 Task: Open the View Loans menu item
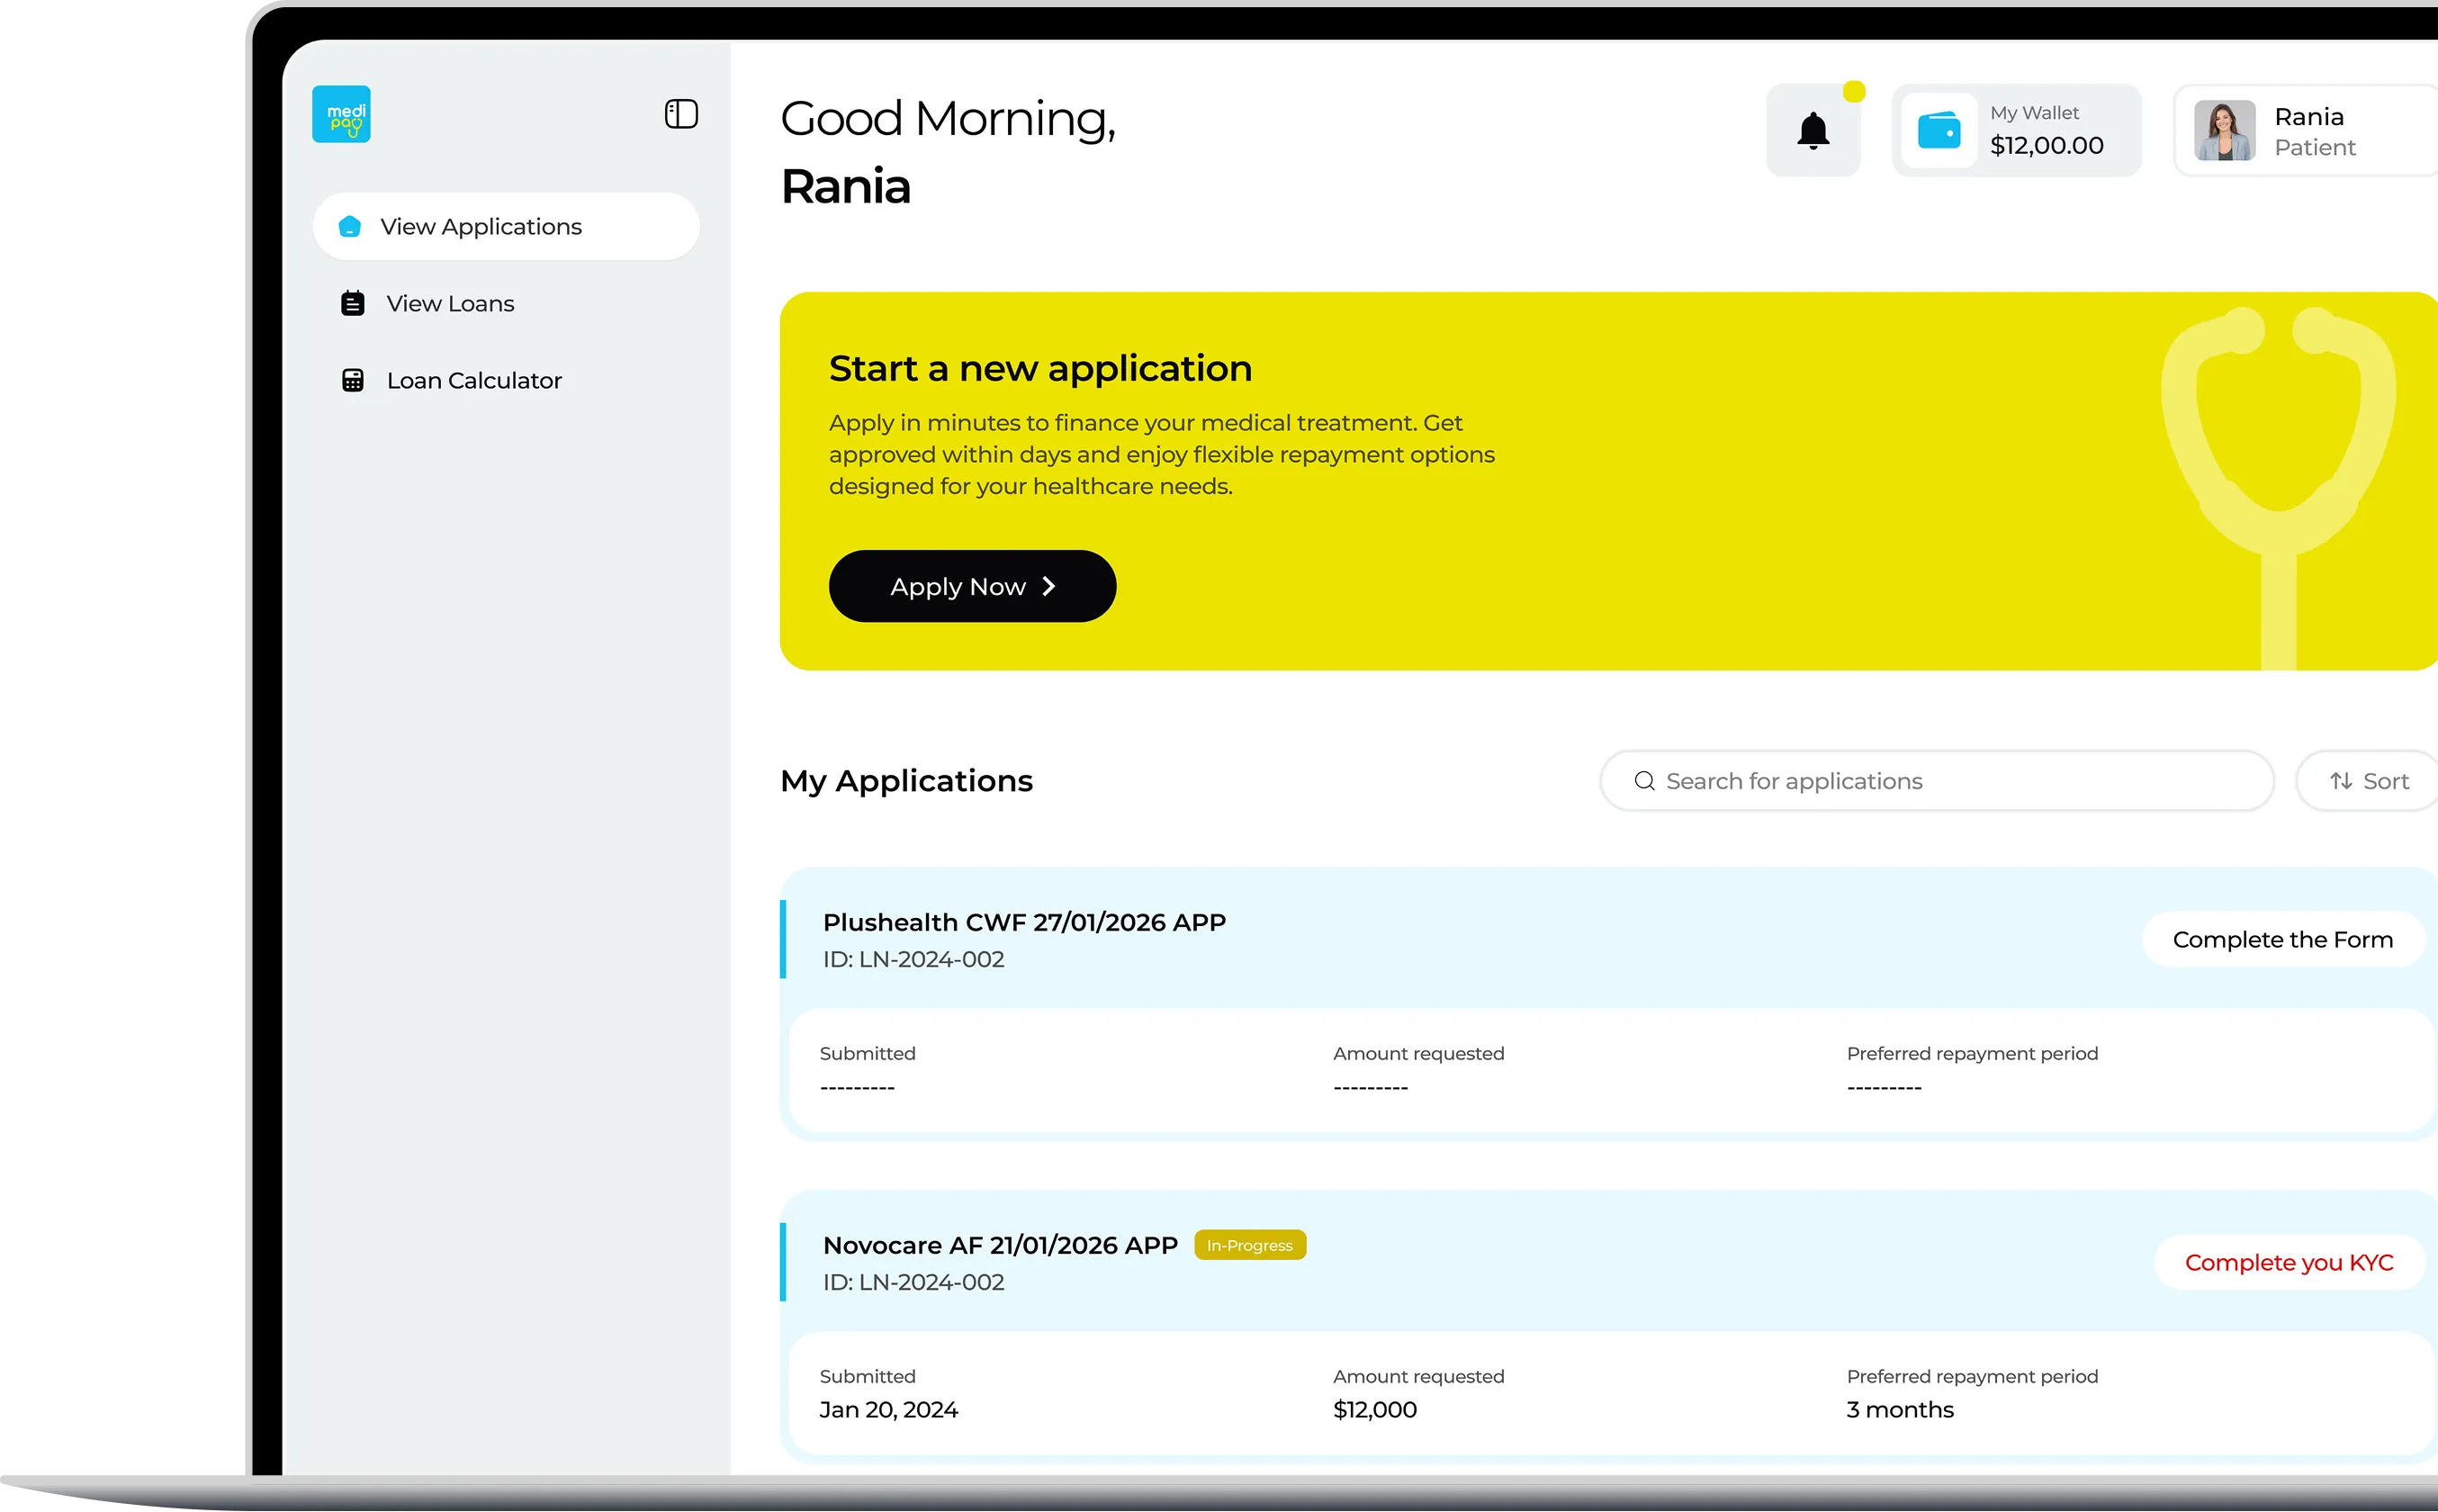(x=450, y=303)
